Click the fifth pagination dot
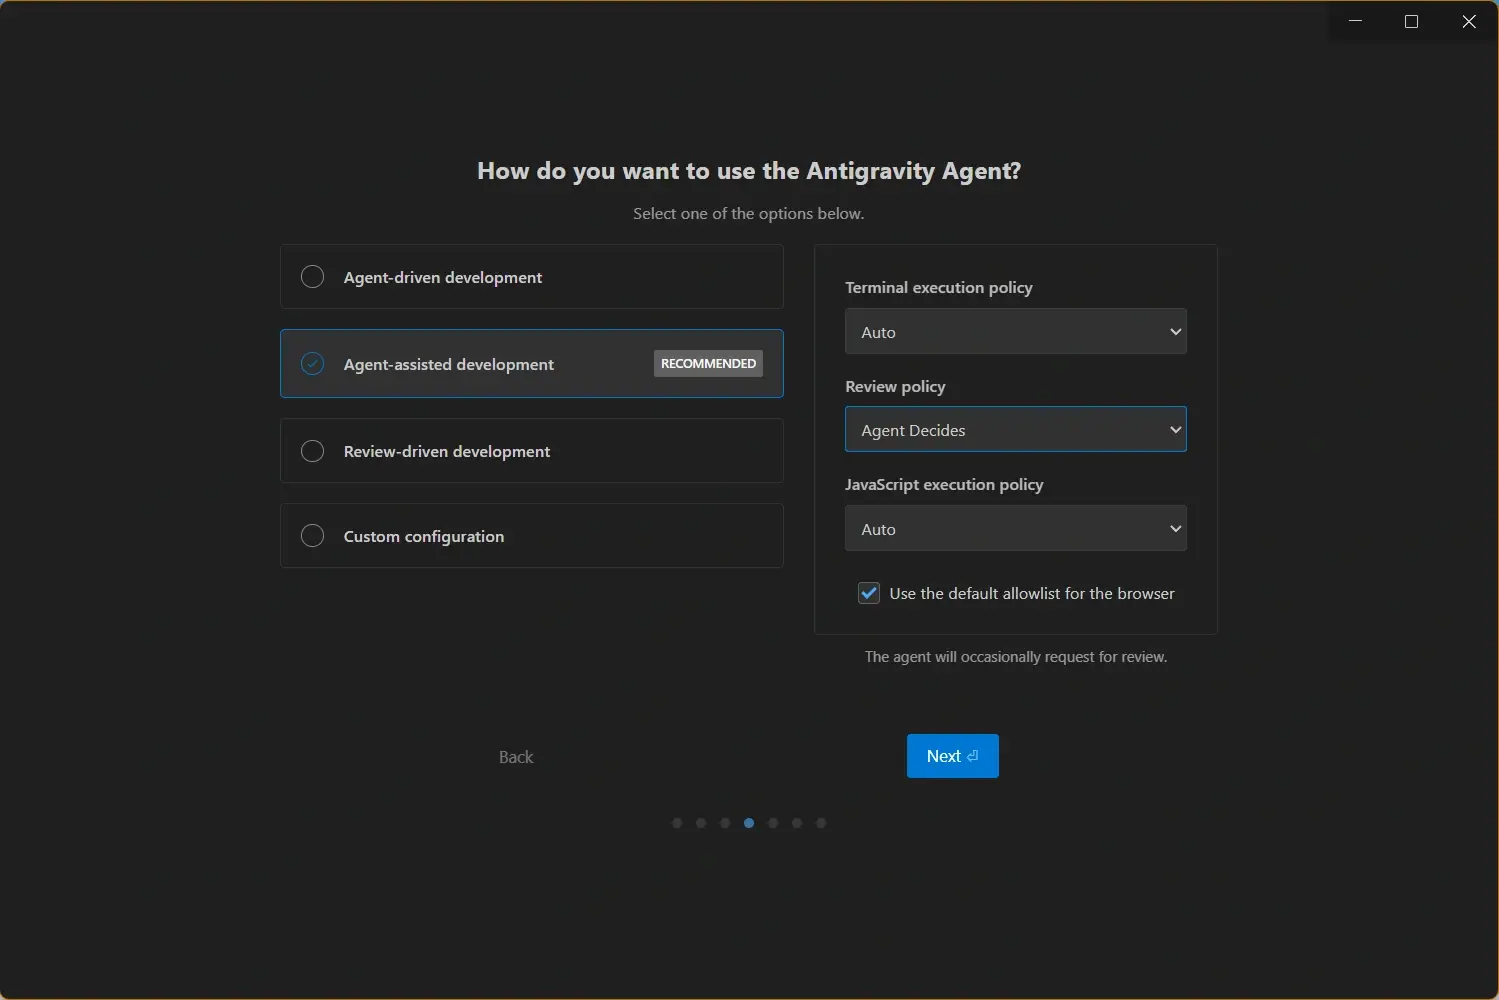 click(x=773, y=823)
